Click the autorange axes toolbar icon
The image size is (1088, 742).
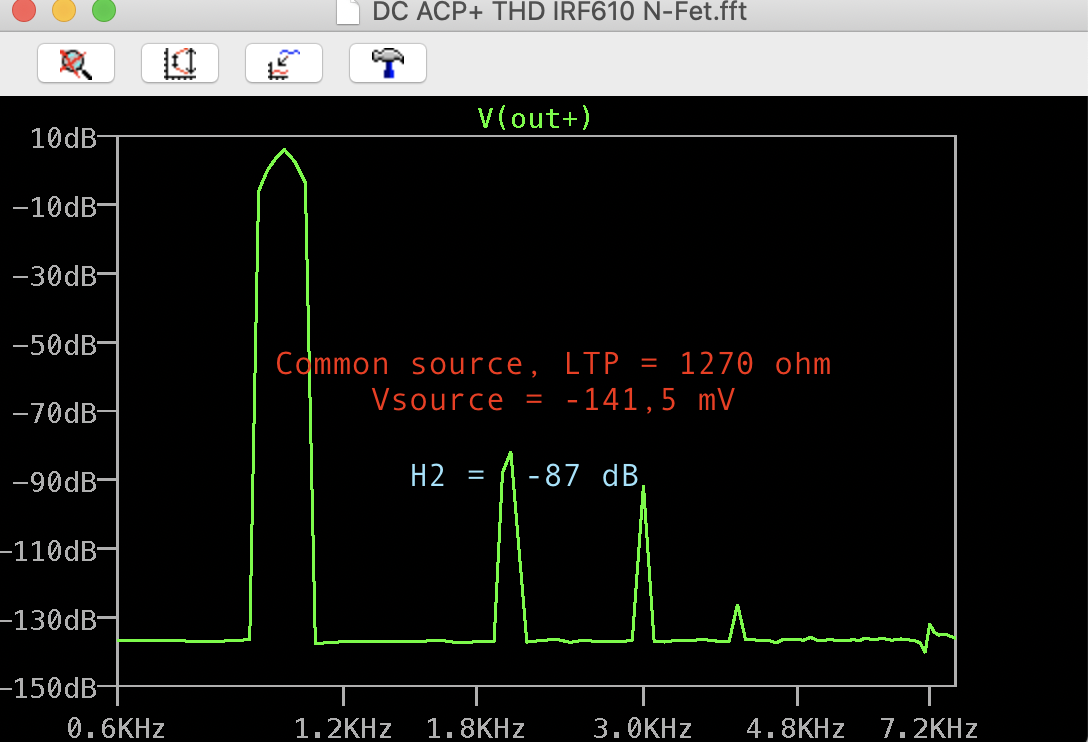(180, 63)
